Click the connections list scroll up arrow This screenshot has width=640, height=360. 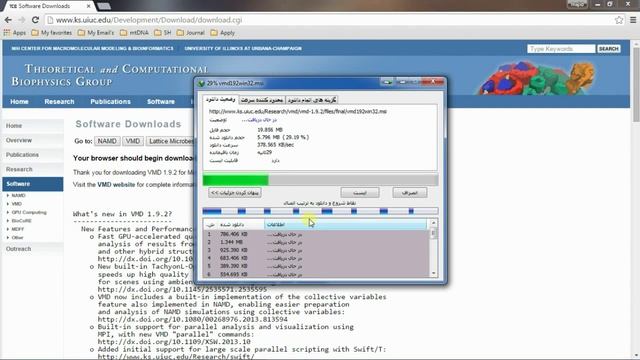point(433,223)
